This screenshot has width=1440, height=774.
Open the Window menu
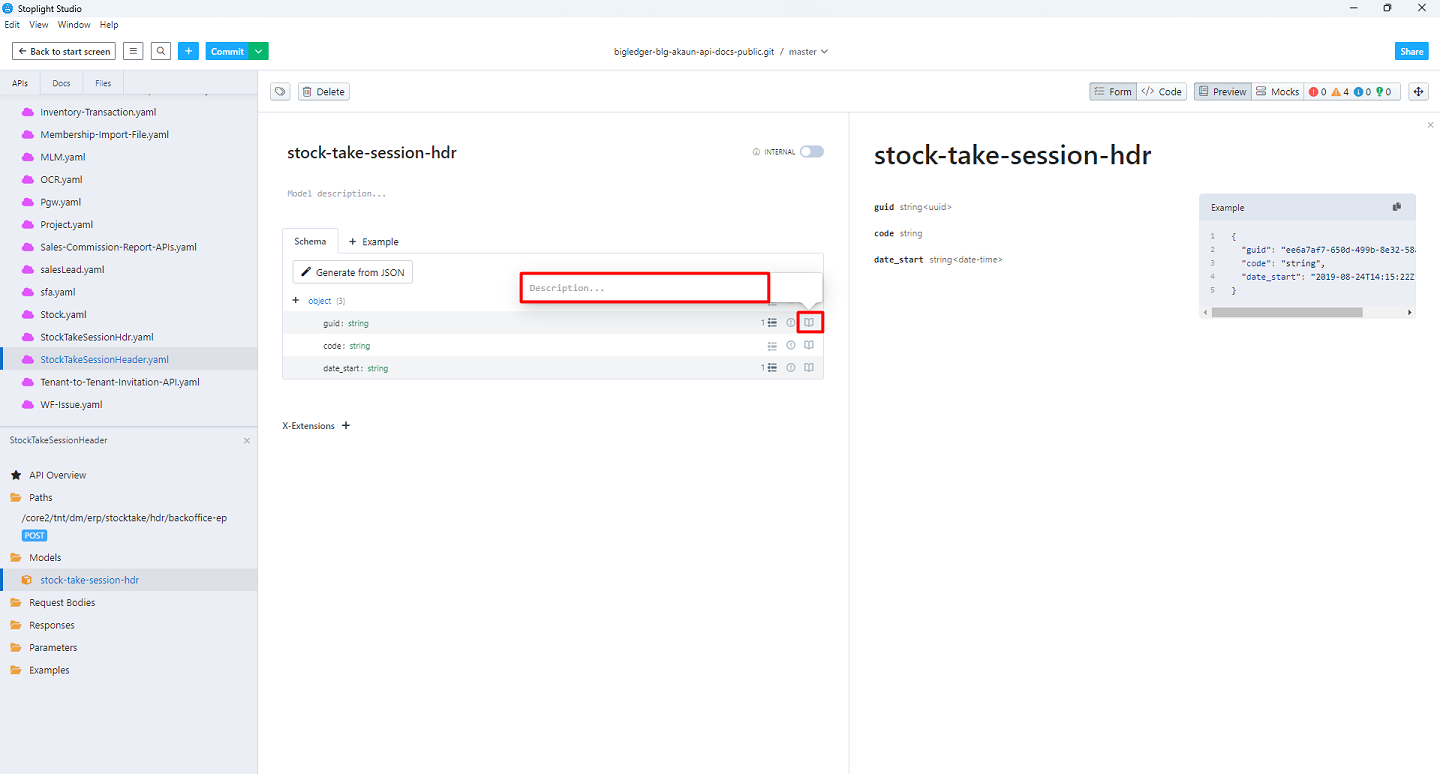point(74,25)
